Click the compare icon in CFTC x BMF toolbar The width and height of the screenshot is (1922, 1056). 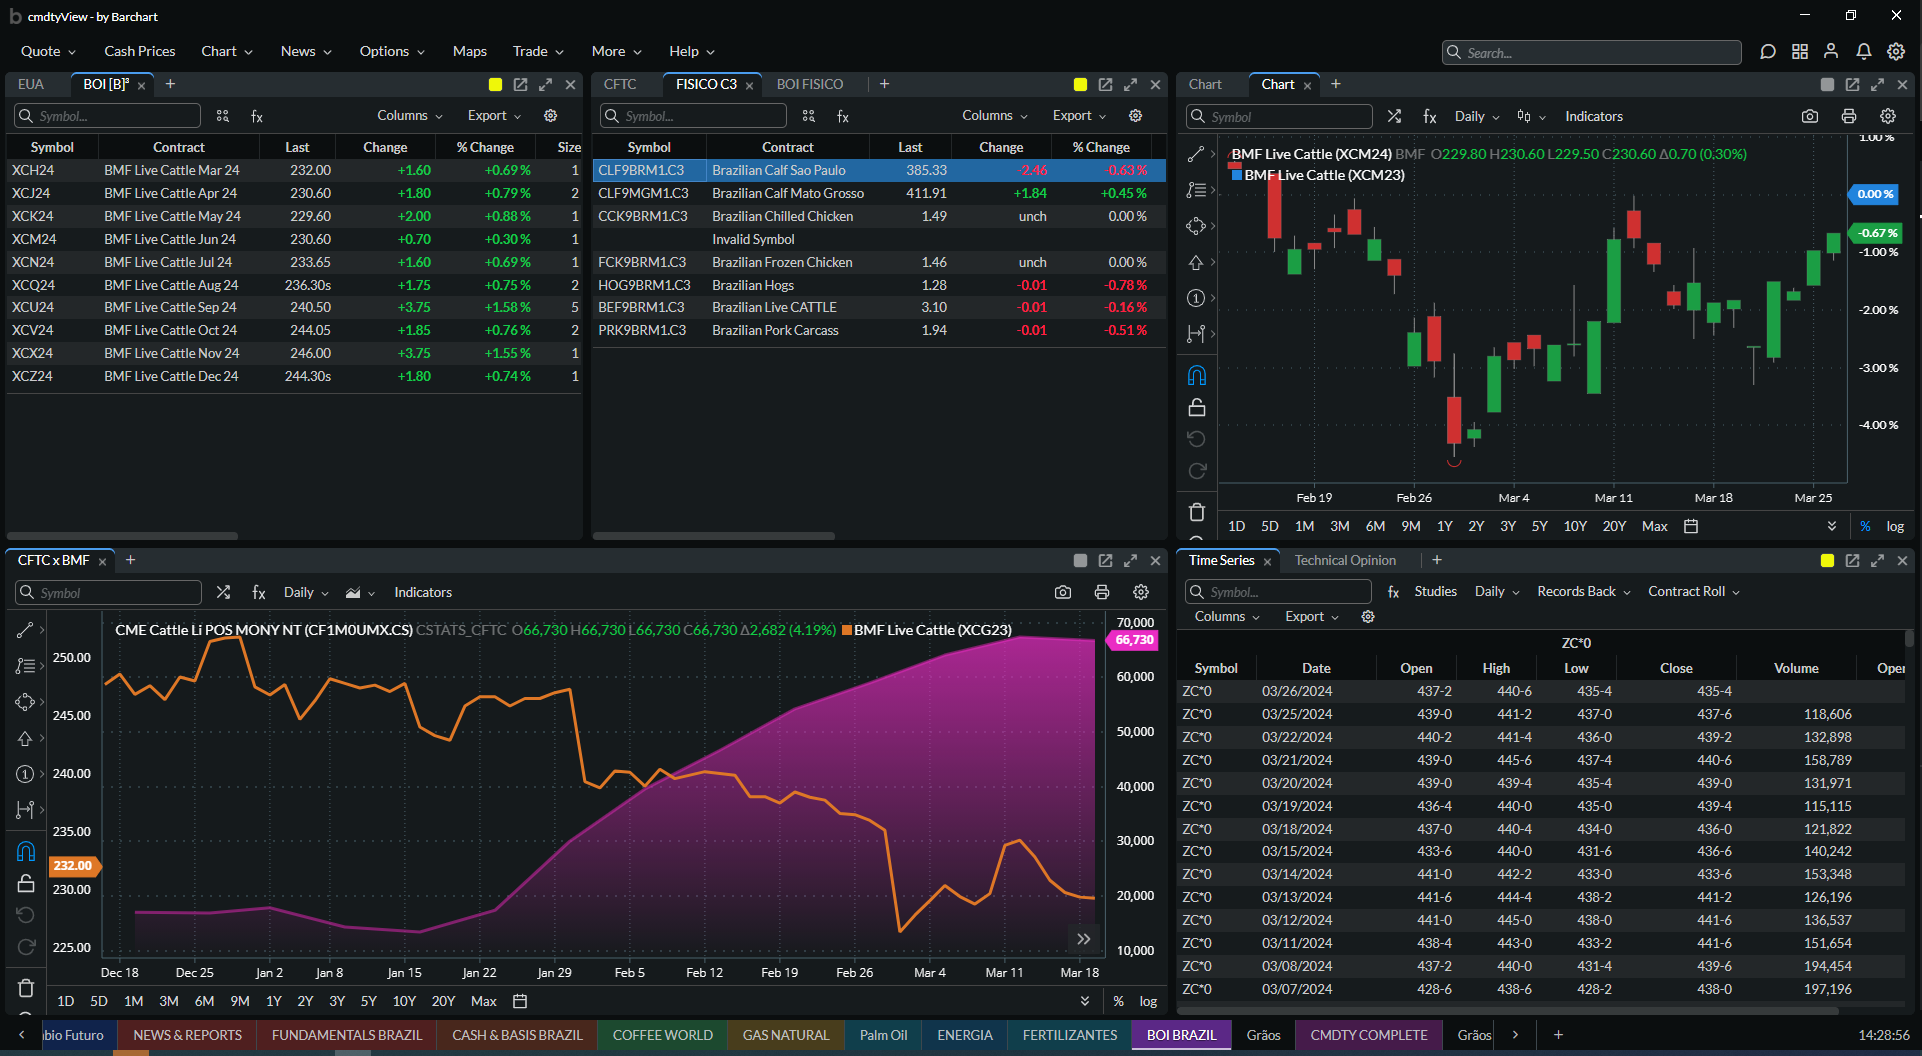223,592
